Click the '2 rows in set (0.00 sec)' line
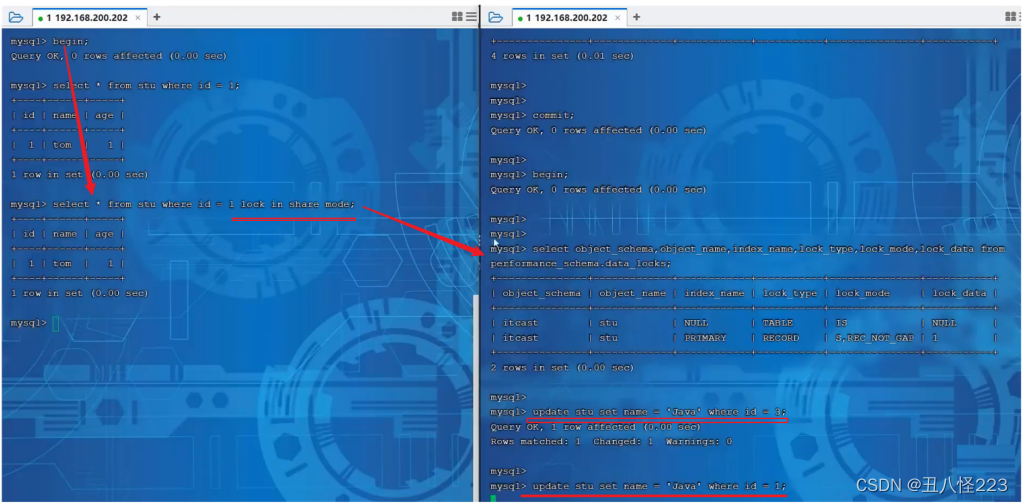Viewport: 1024px width, 504px height. click(562, 368)
